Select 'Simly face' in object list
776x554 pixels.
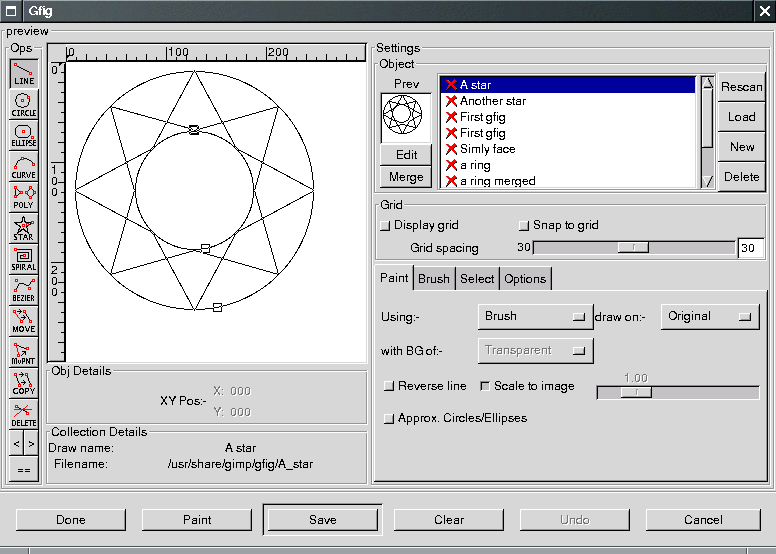point(487,149)
